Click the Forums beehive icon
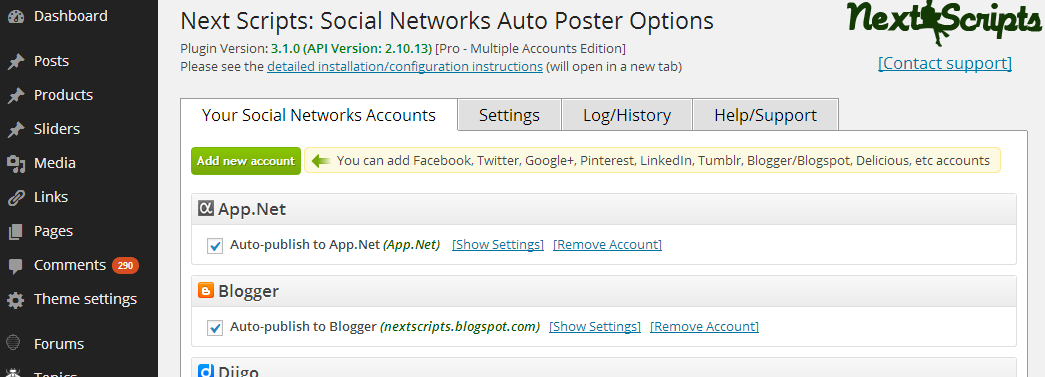Screen dimensions: 1045x377 point(14,344)
